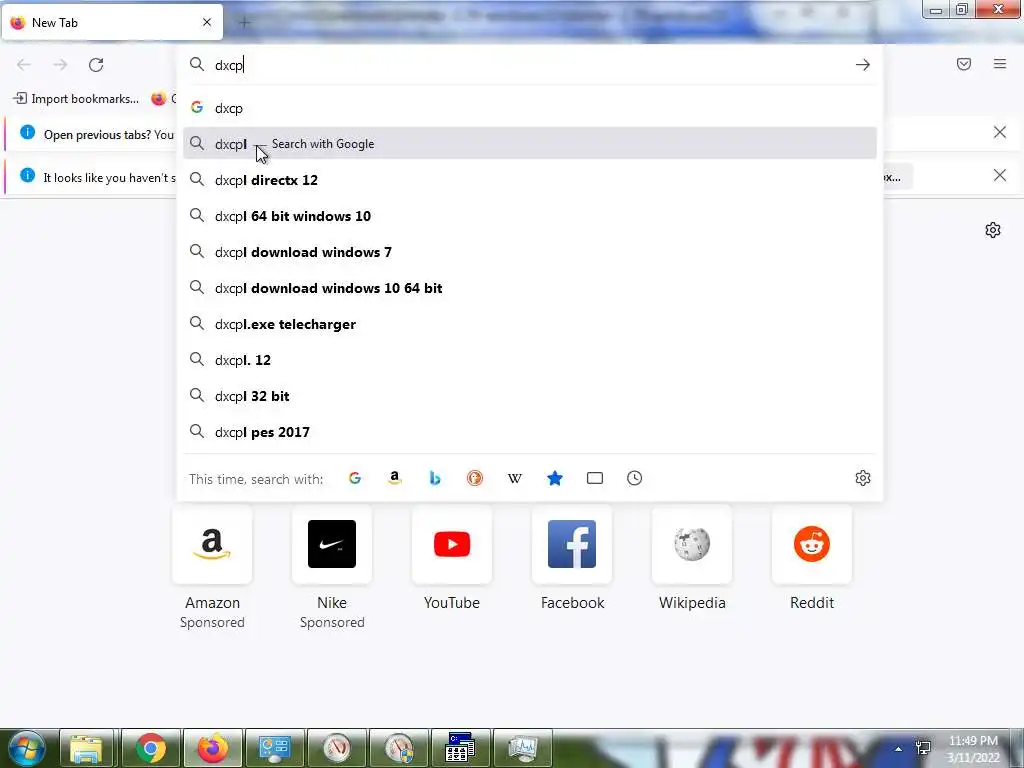1024x768 pixels.
Task: Search this time with Amazon icon
Action: [394, 478]
